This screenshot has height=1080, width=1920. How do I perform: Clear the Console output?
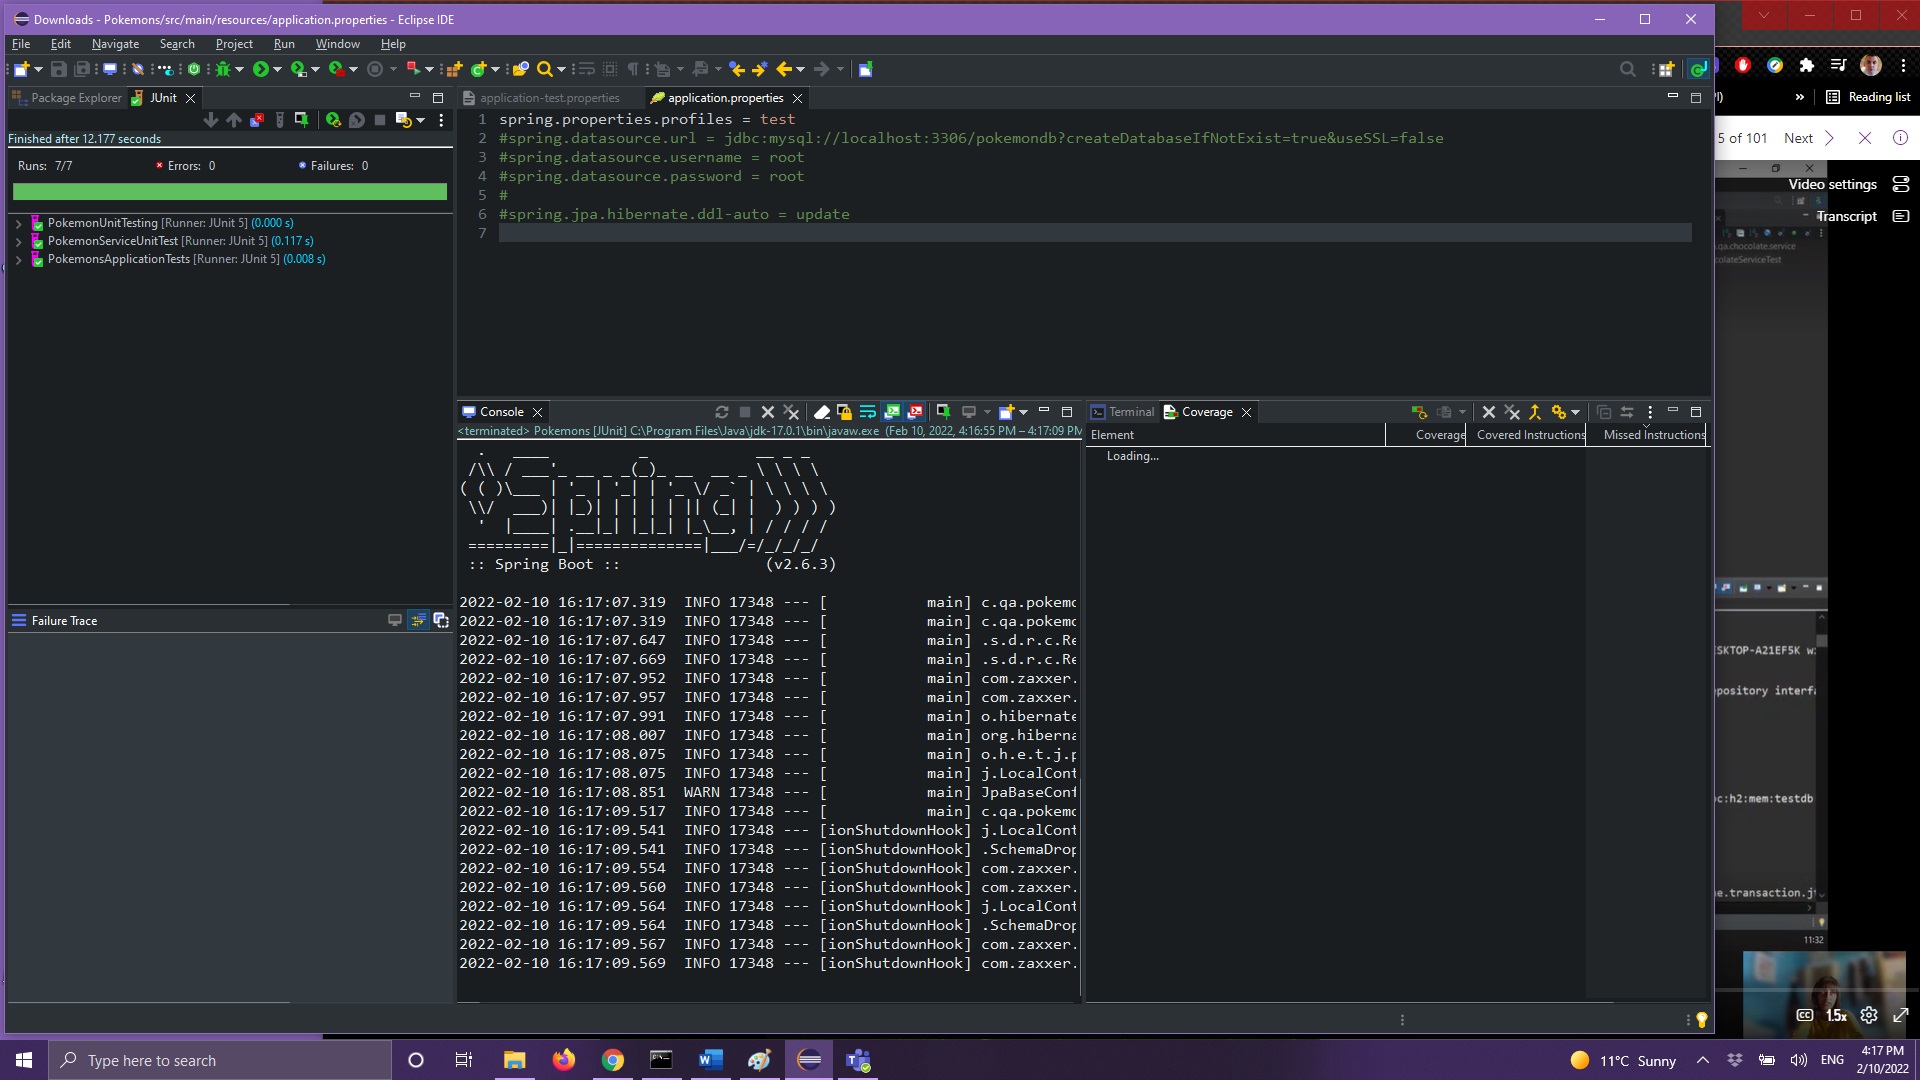tap(821, 412)
